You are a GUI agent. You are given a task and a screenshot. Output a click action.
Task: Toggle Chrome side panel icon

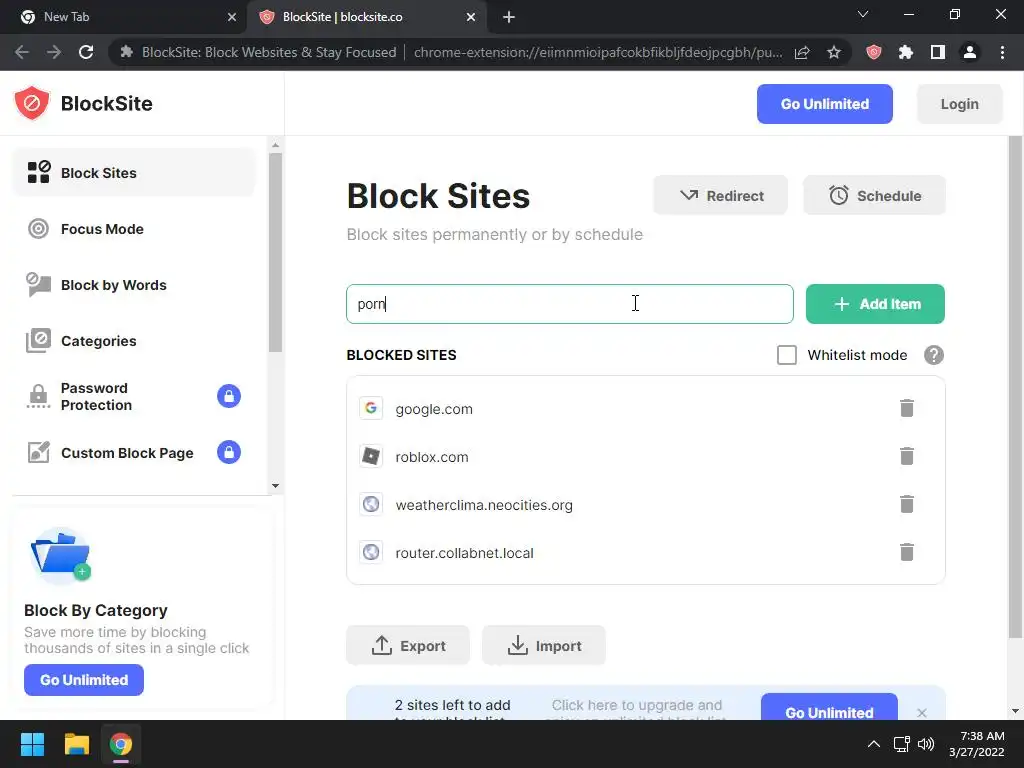(938, 52)
